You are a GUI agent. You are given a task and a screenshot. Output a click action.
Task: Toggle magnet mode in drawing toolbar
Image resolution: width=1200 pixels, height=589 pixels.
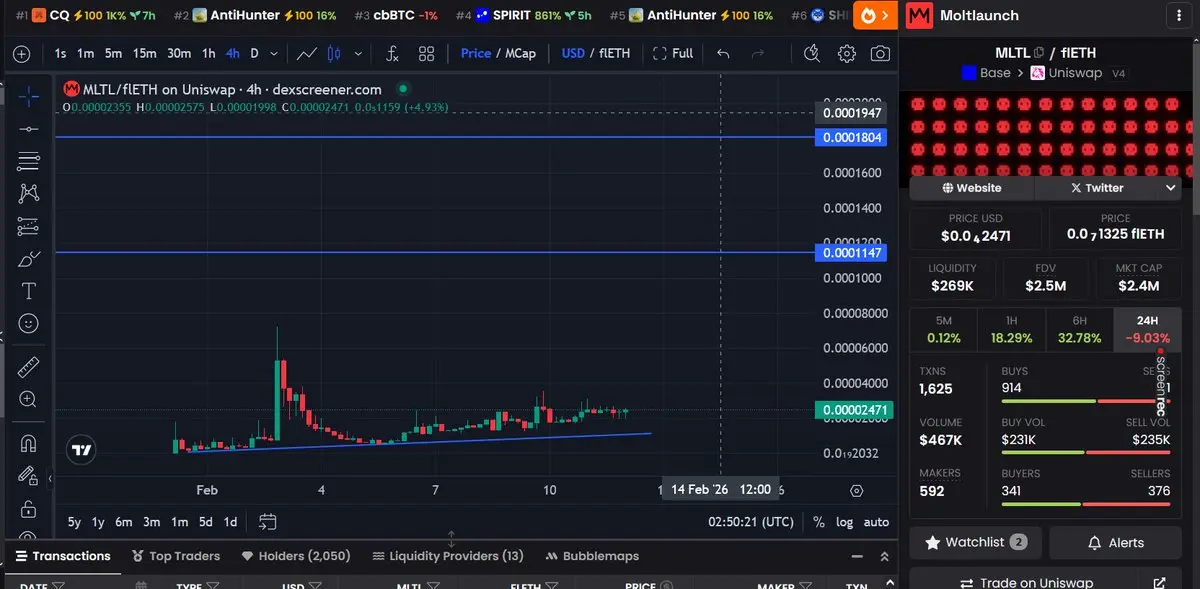(28, 442)
